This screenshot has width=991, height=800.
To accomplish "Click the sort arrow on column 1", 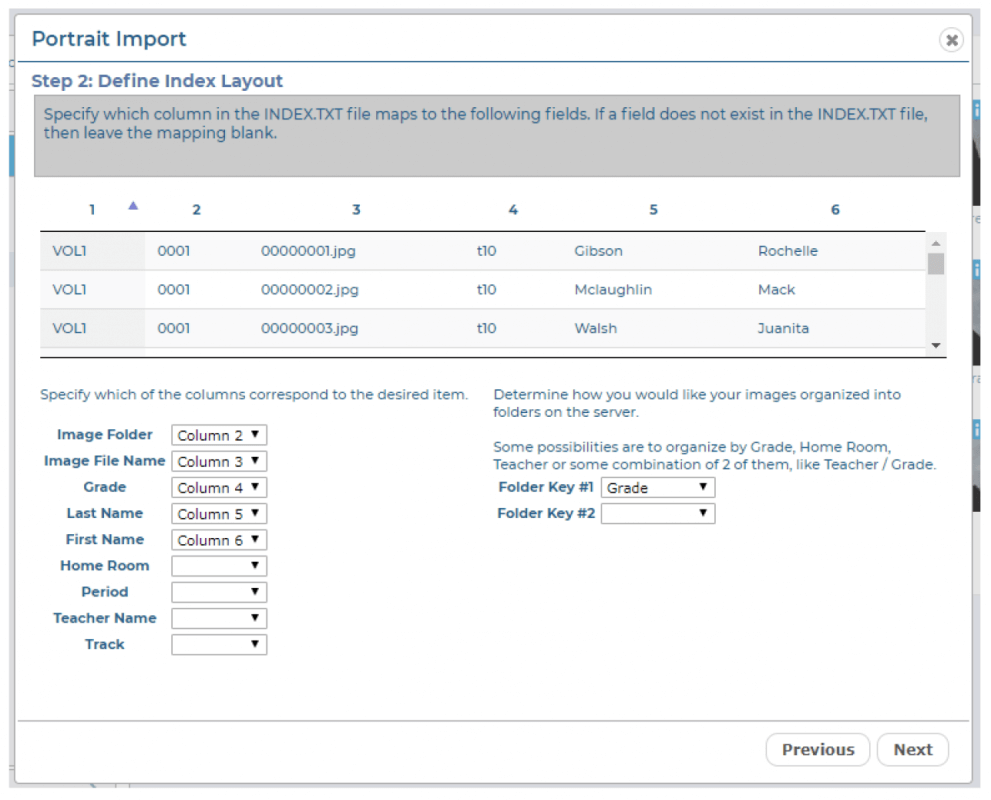I will (133, 206).
